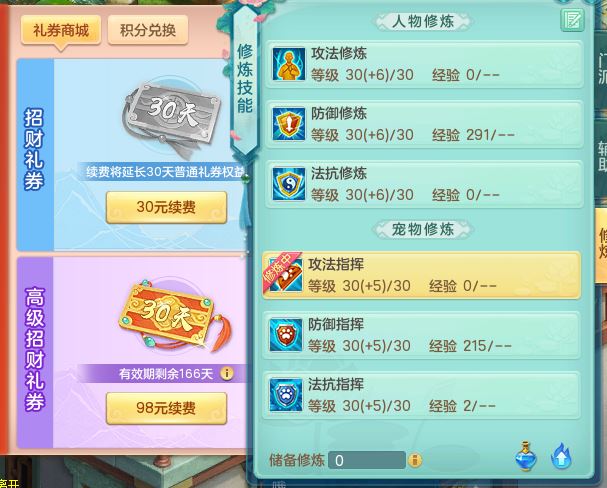Screen dimensions: 607x488
Task: Click the 储备修炼 value field
Action: click(x=367, y=460)
